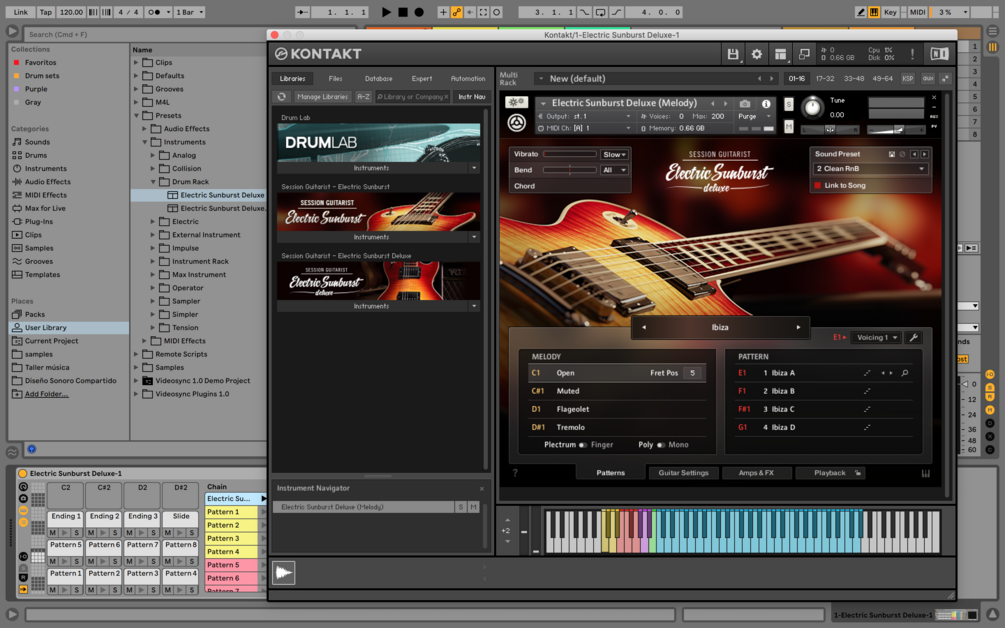Click the NI circular logo in instrument header

(x=517, y=122)
